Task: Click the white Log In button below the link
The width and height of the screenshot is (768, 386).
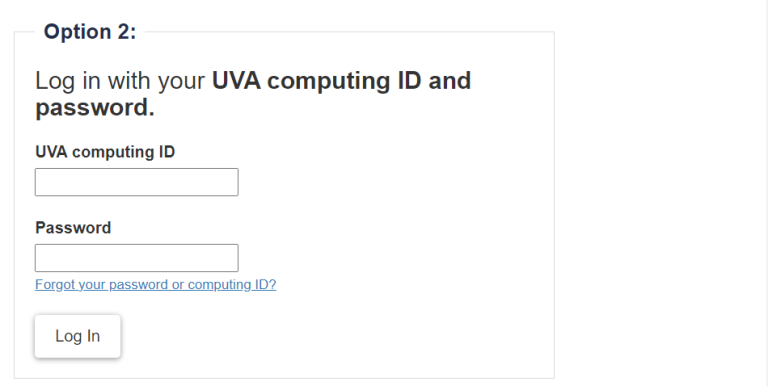Action: coord(77,336)
